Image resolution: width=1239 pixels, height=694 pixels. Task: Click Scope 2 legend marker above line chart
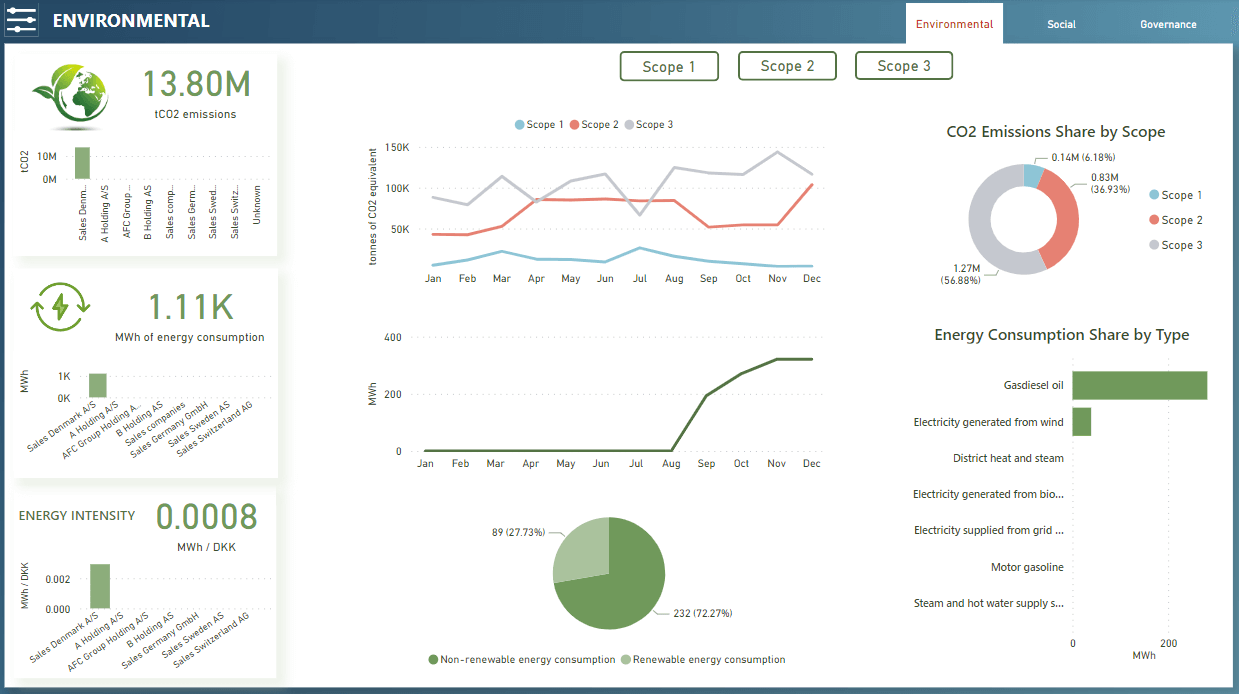[575, 125]
